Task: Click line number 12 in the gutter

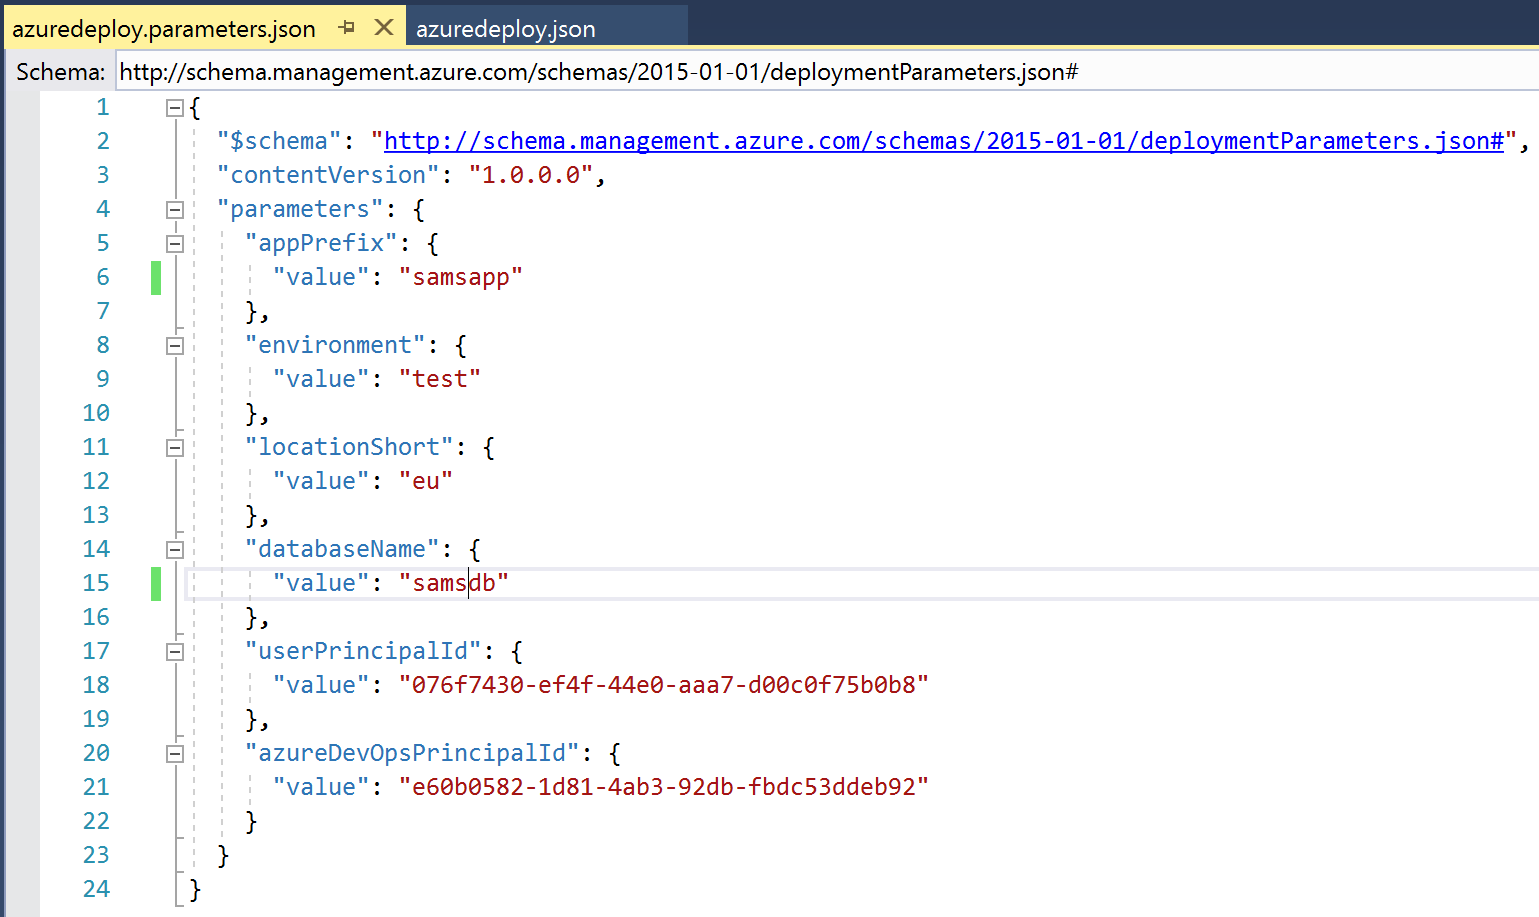Action: [x=96, y=481]
